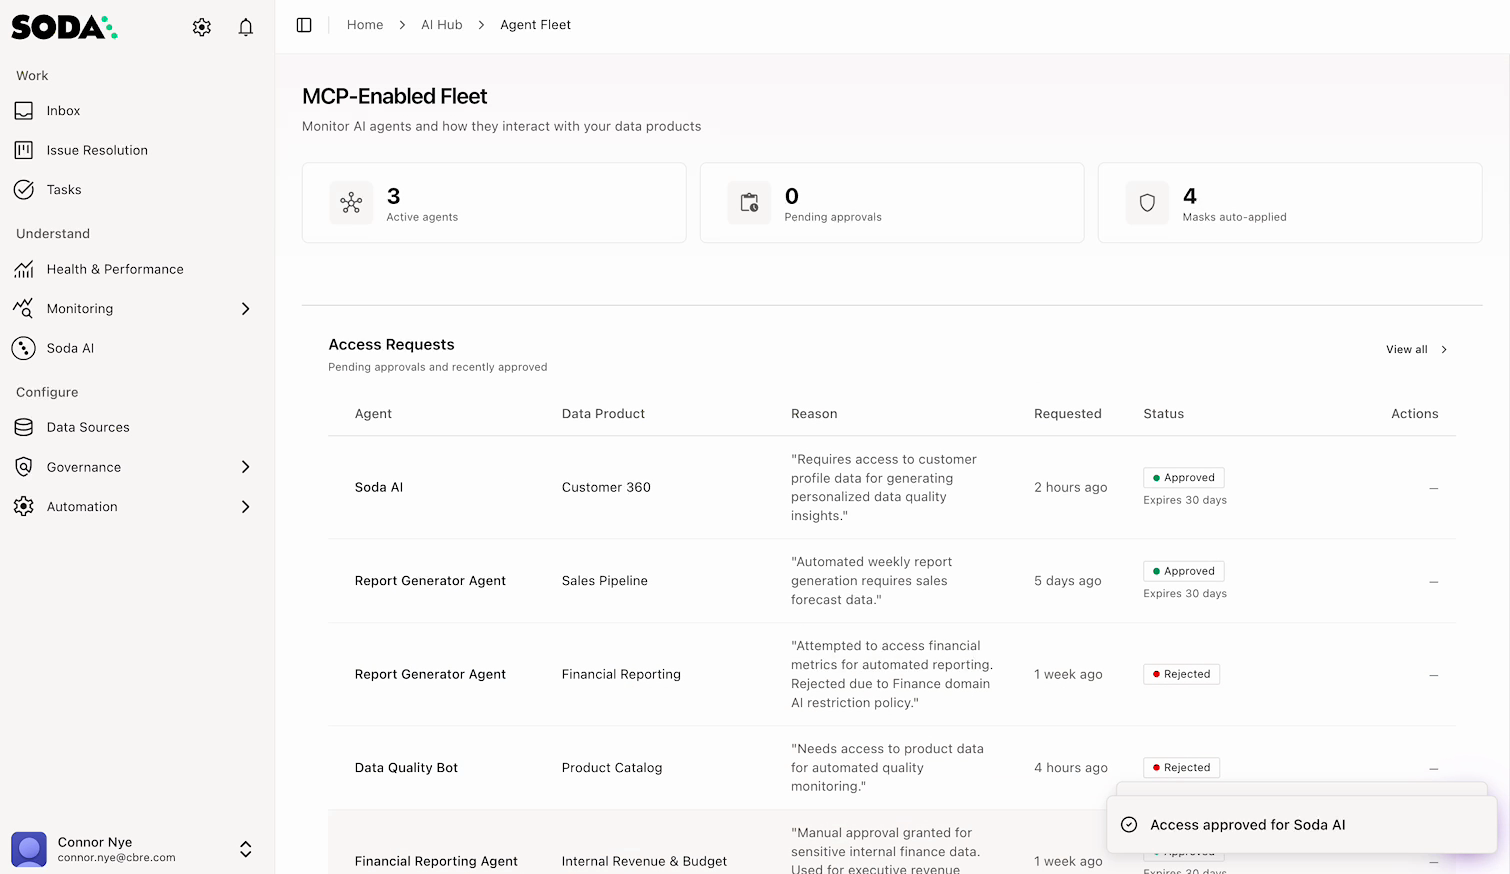
Task: Click the '5 days ago' requested time
Action: coord(1068,581)
